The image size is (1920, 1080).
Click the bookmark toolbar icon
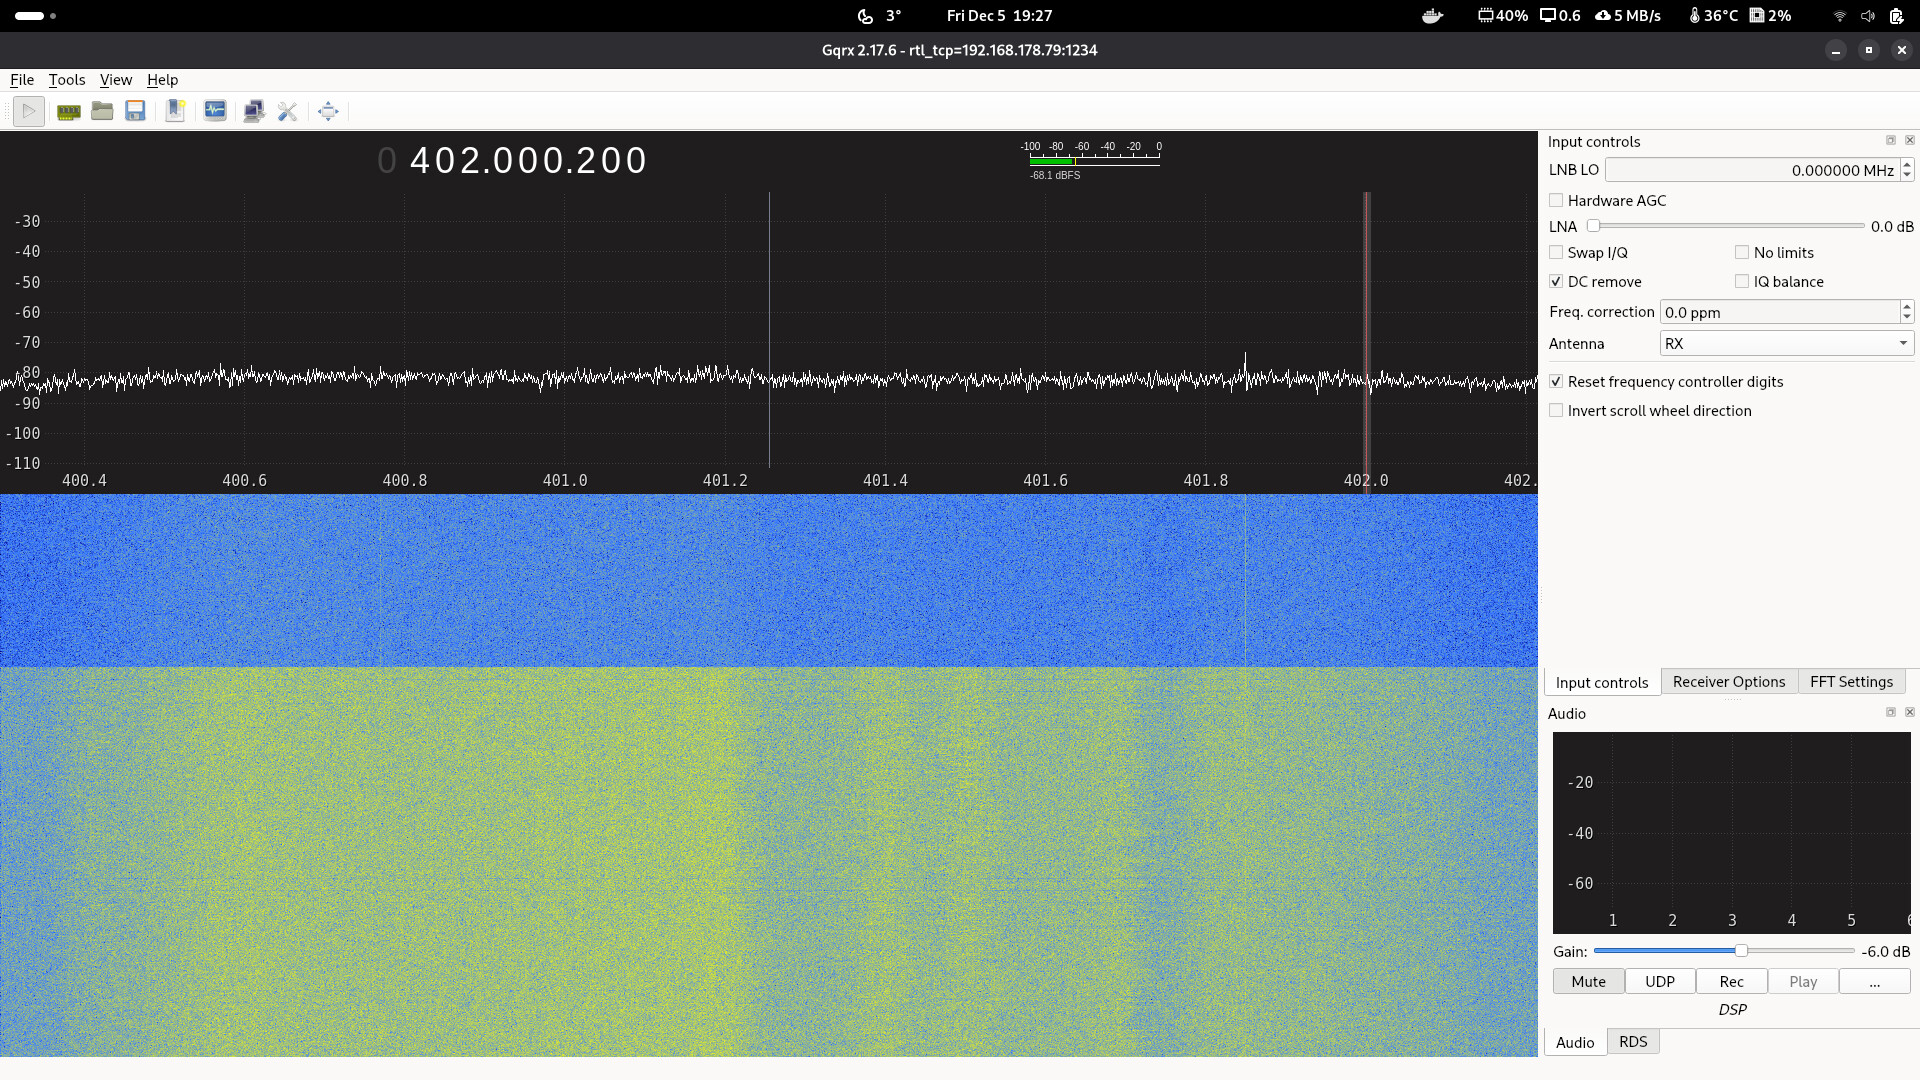175,111
